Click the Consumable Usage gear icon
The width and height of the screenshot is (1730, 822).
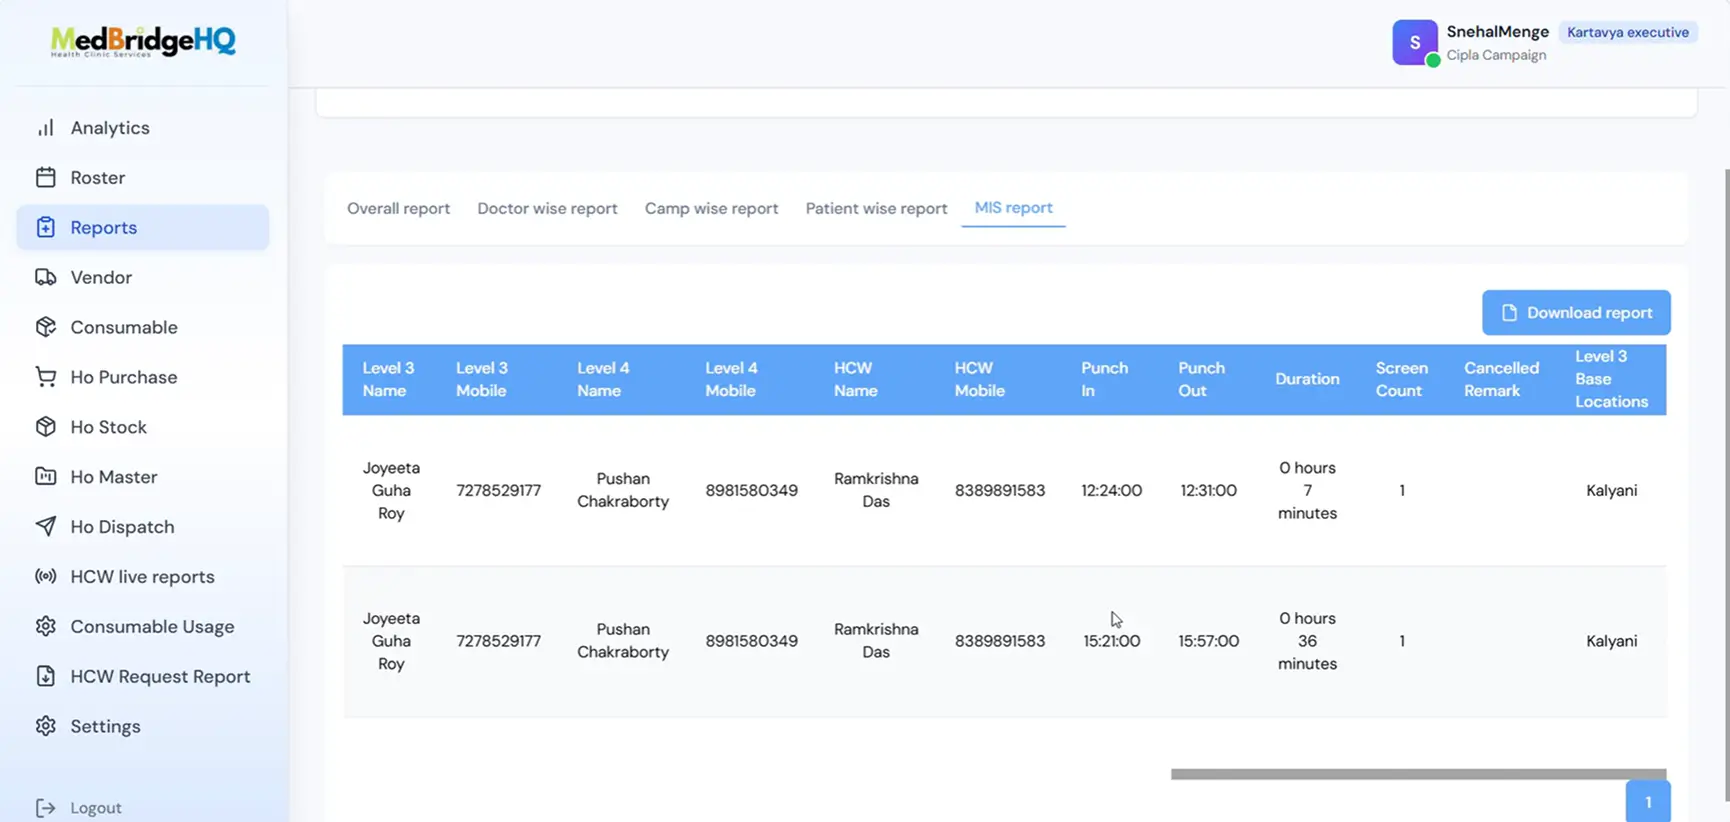click(x=46, y=627)
